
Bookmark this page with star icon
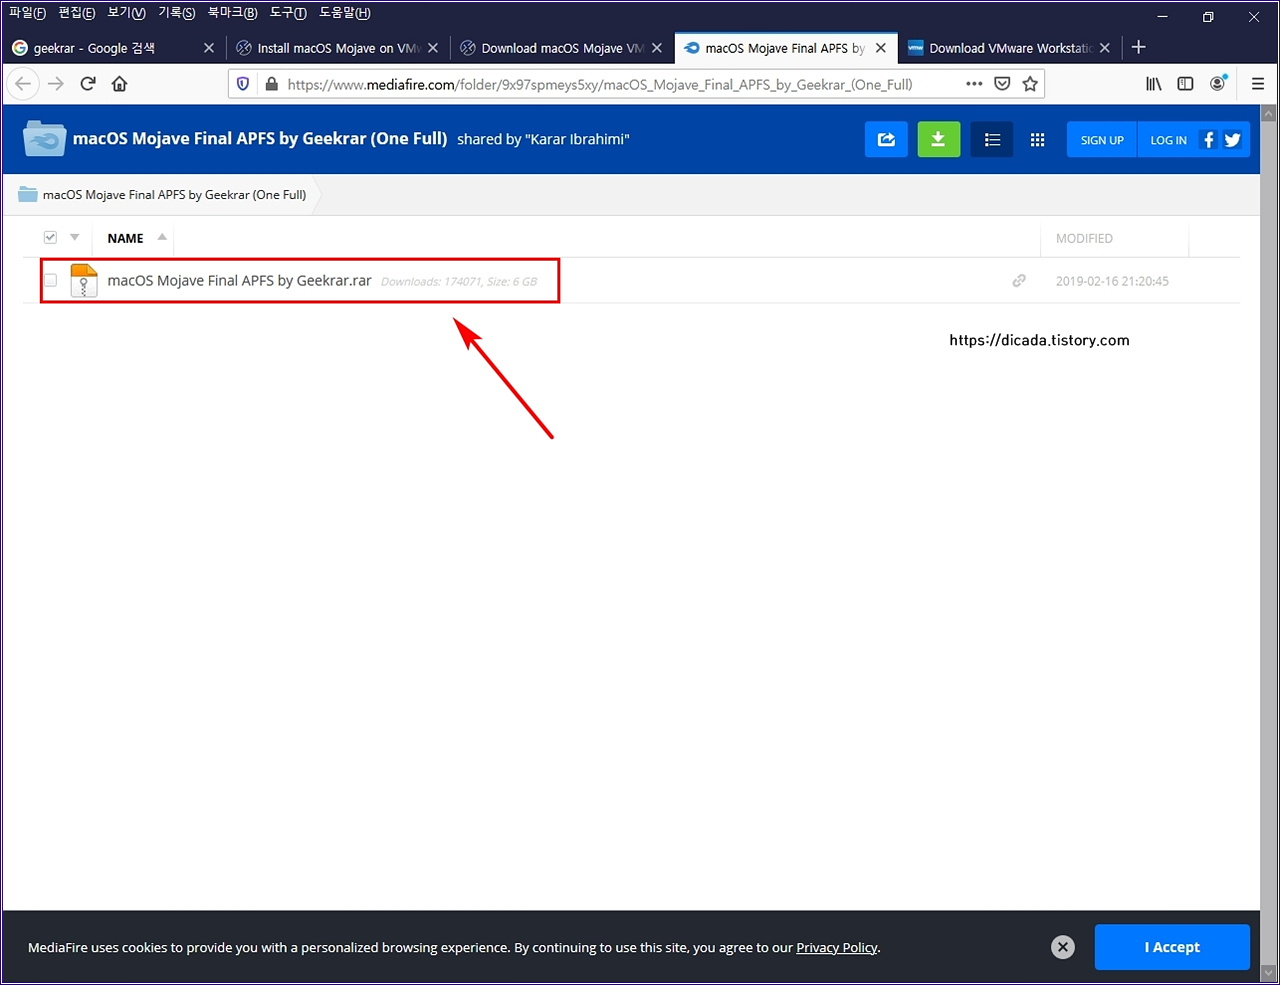click(x=1030, y=84)
